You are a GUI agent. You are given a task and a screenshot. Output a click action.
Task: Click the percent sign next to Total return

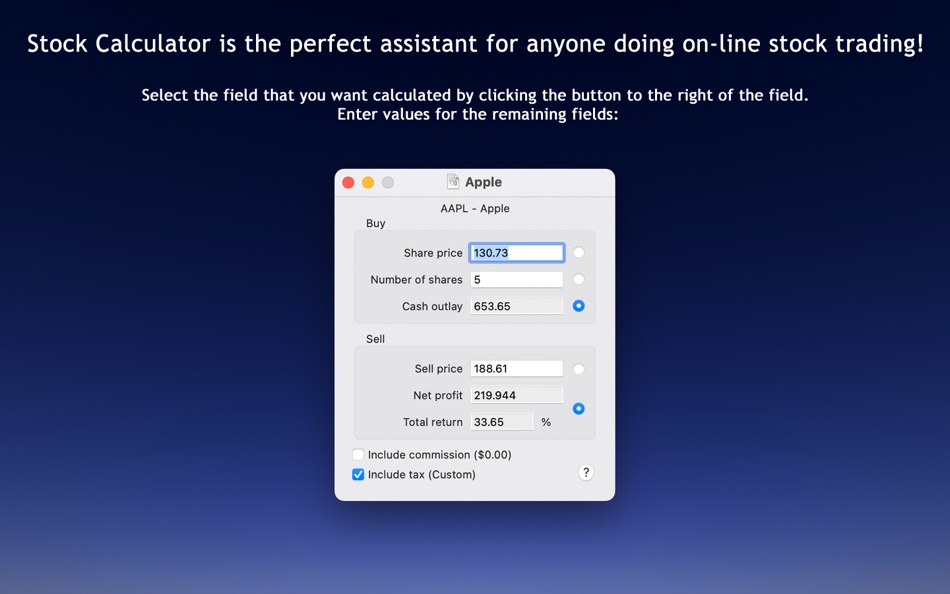546,422
